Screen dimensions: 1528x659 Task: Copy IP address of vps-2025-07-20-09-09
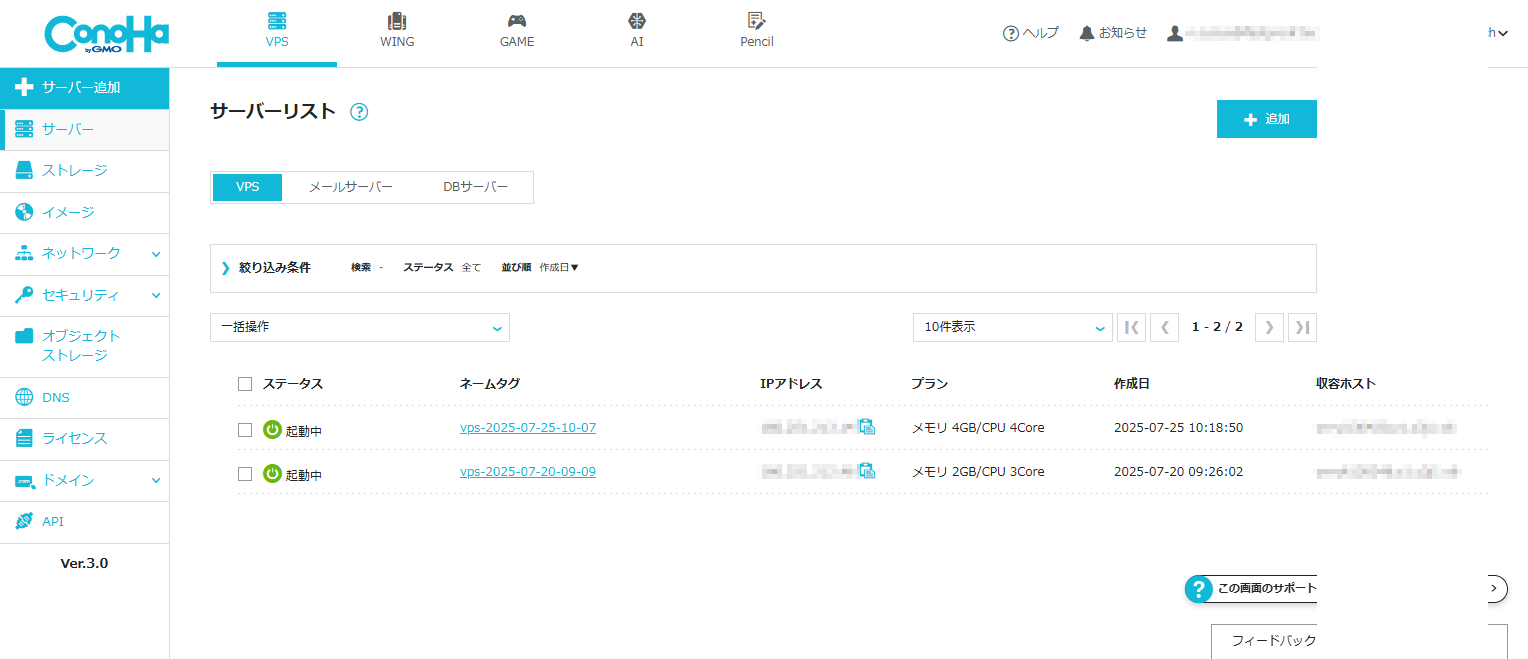pyautogui.click(x=867, y=471)
